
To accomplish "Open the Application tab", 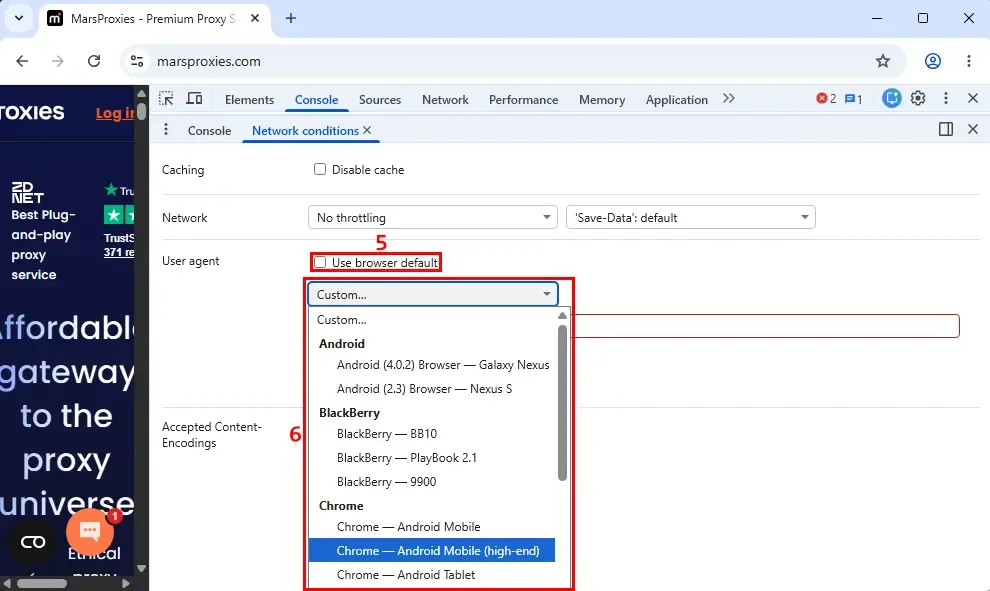I will (x=677, y=100).
